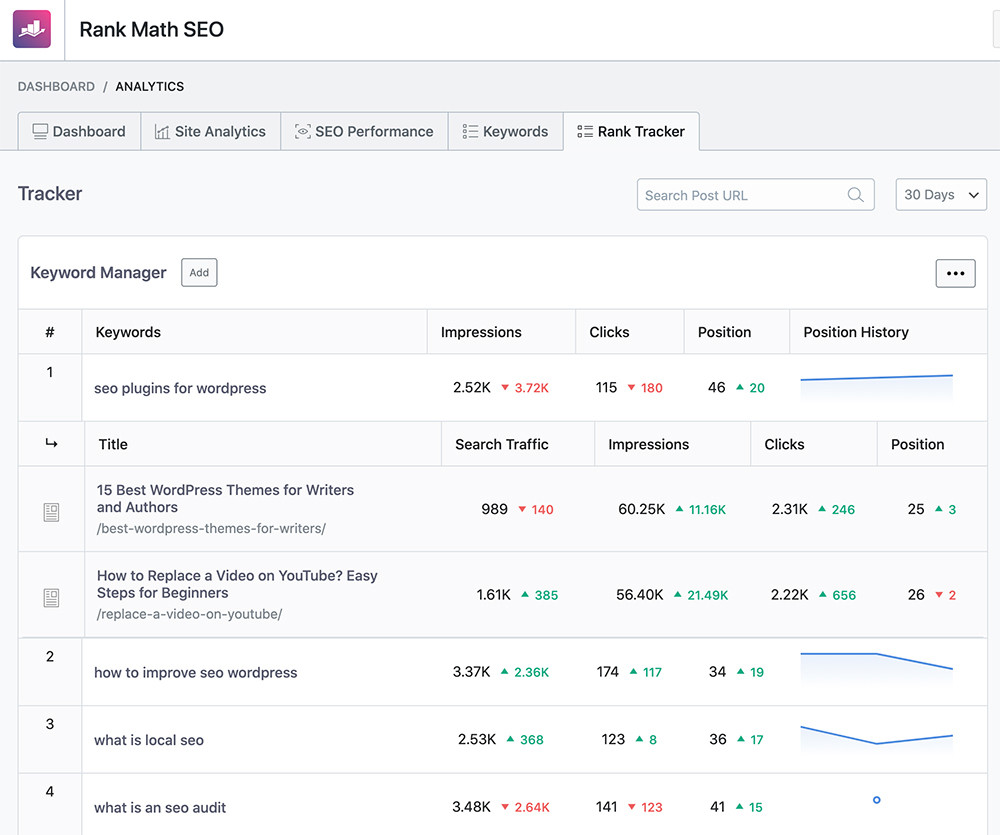Go to the Keywords tab
This screenshot has height=835, width=1000.
(505, 131)
